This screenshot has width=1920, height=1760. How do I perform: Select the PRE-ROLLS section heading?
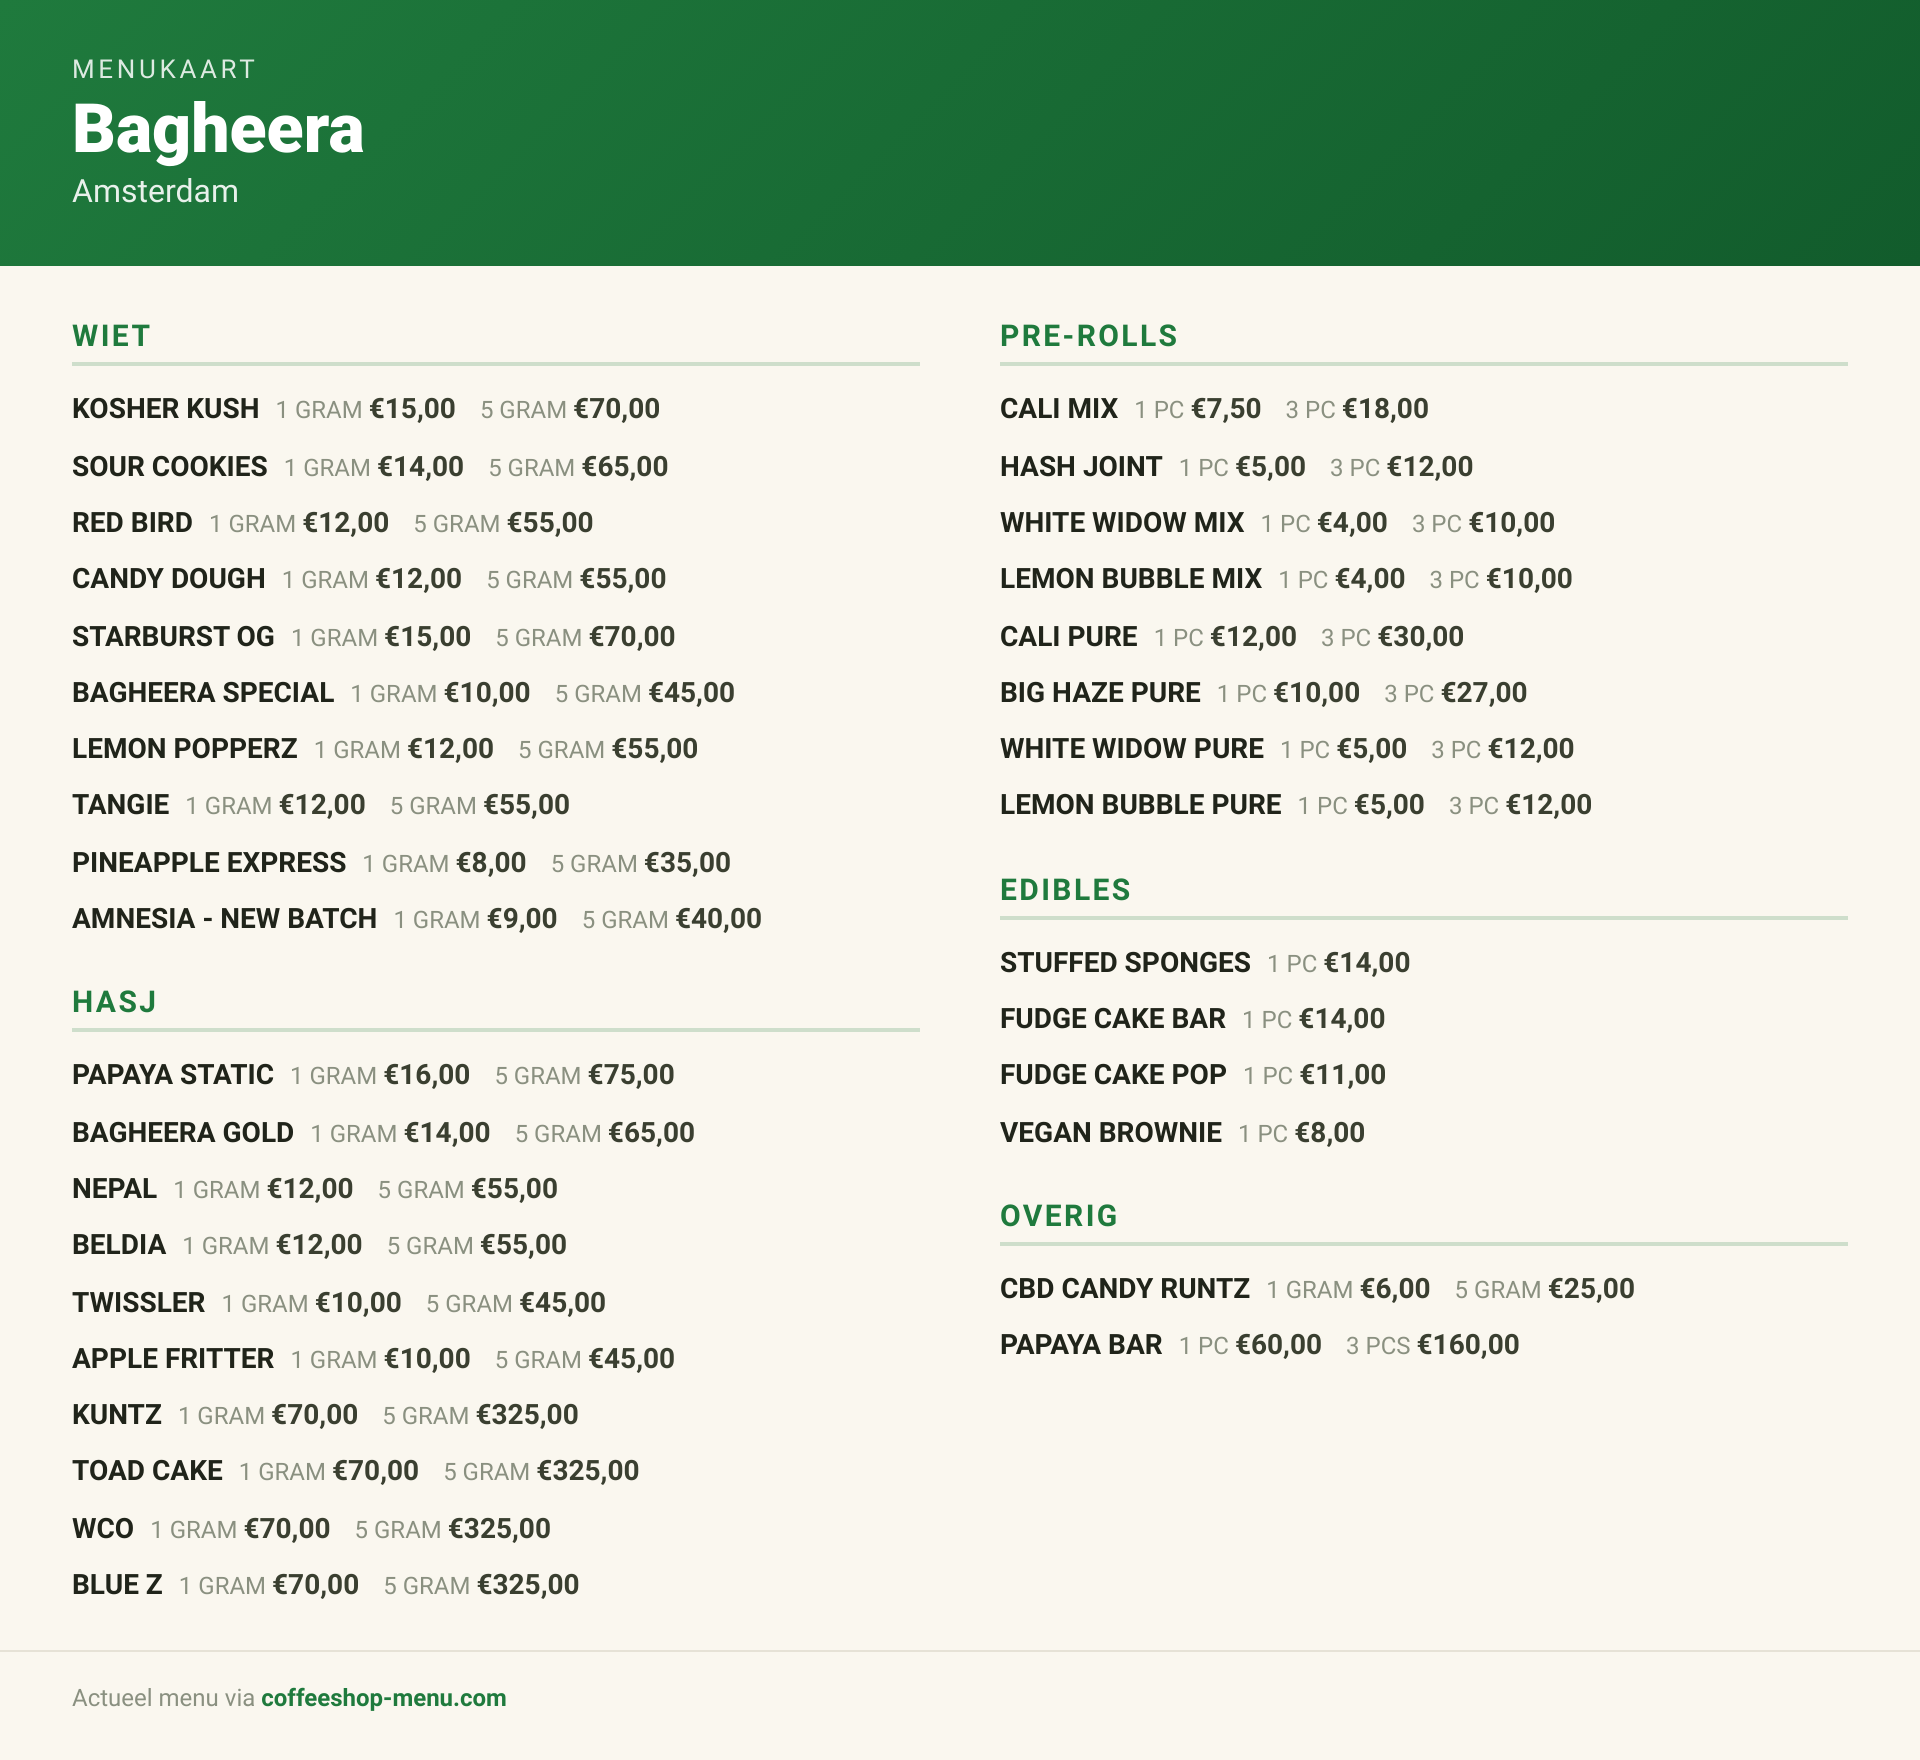point(1089,336)
